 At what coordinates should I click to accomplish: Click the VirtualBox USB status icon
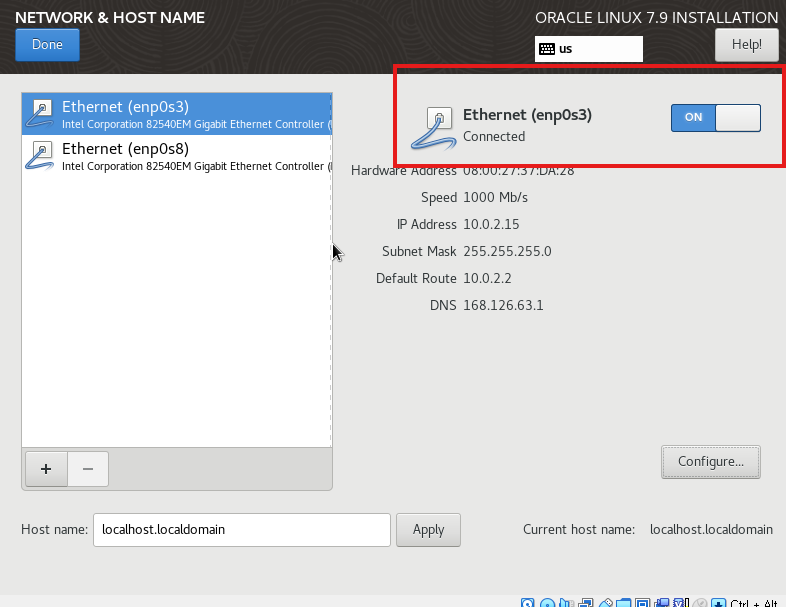[x=606, y=603]
